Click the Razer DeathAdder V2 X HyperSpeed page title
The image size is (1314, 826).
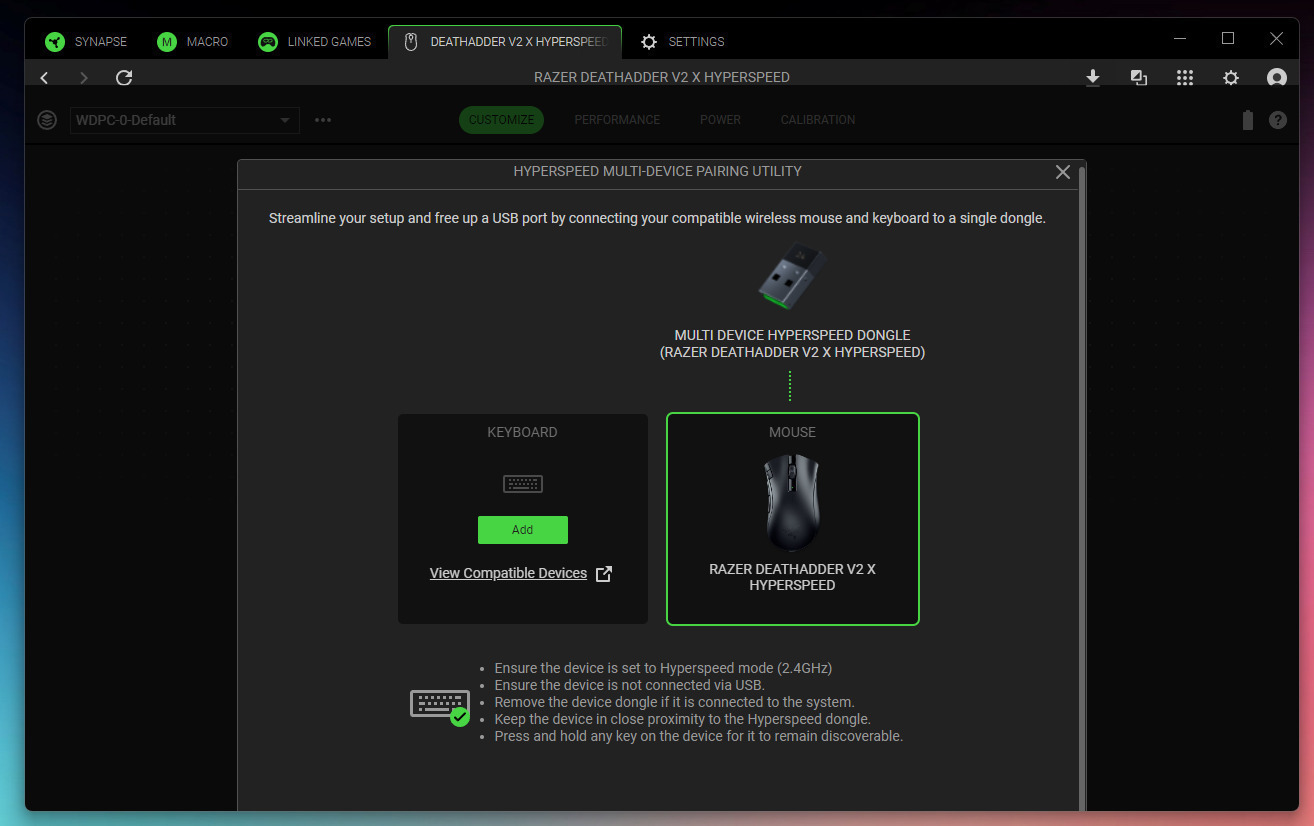pyautogui.click(x=662, y=77)
